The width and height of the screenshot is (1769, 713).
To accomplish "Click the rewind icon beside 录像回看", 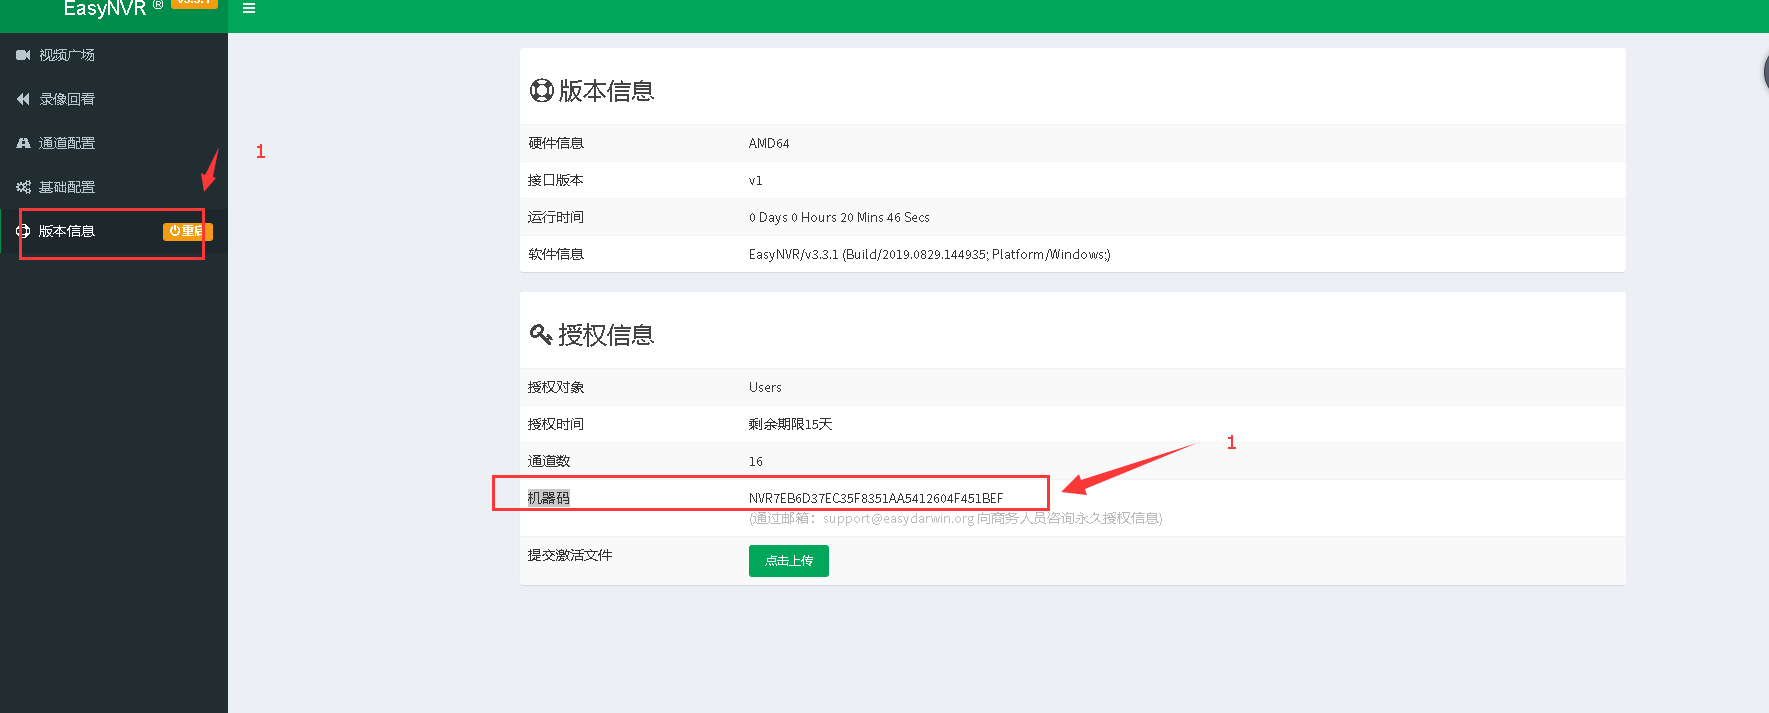I will [23, 99].
